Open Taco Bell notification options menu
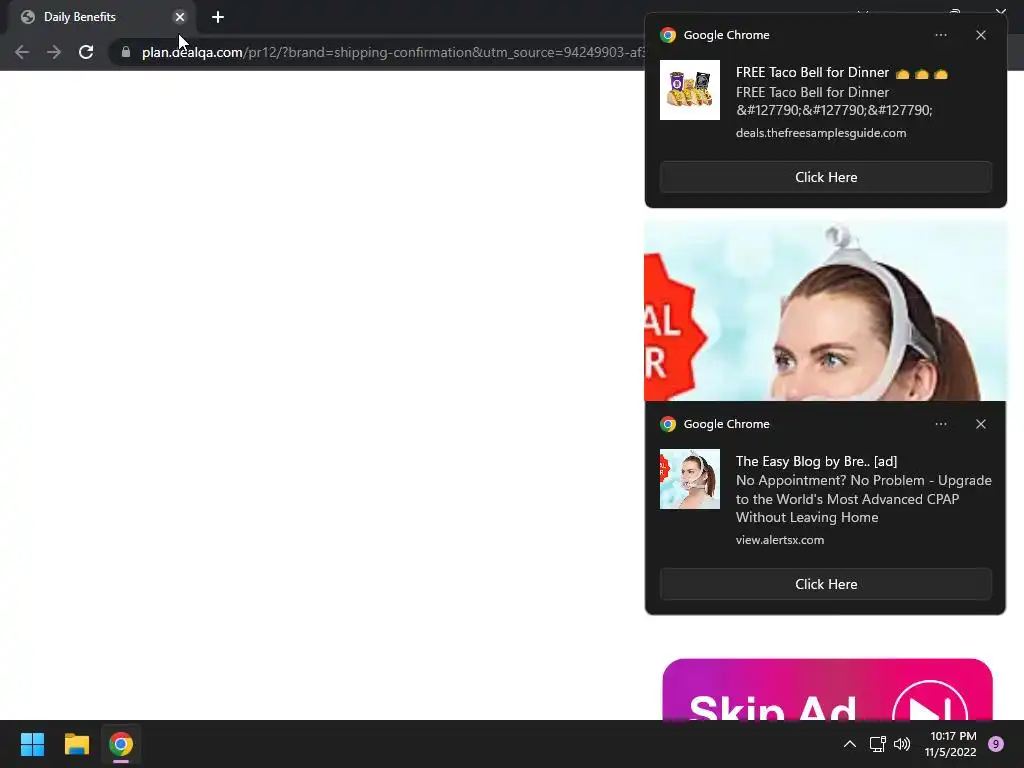1024x768 pixels. coord(940,35)
